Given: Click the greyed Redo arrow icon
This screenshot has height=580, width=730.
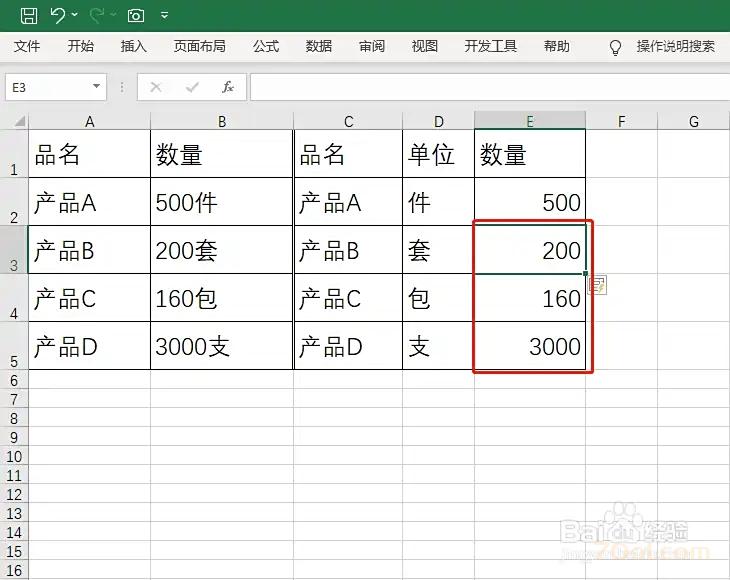Looking at the screenshot, I should tap(97, 15).
